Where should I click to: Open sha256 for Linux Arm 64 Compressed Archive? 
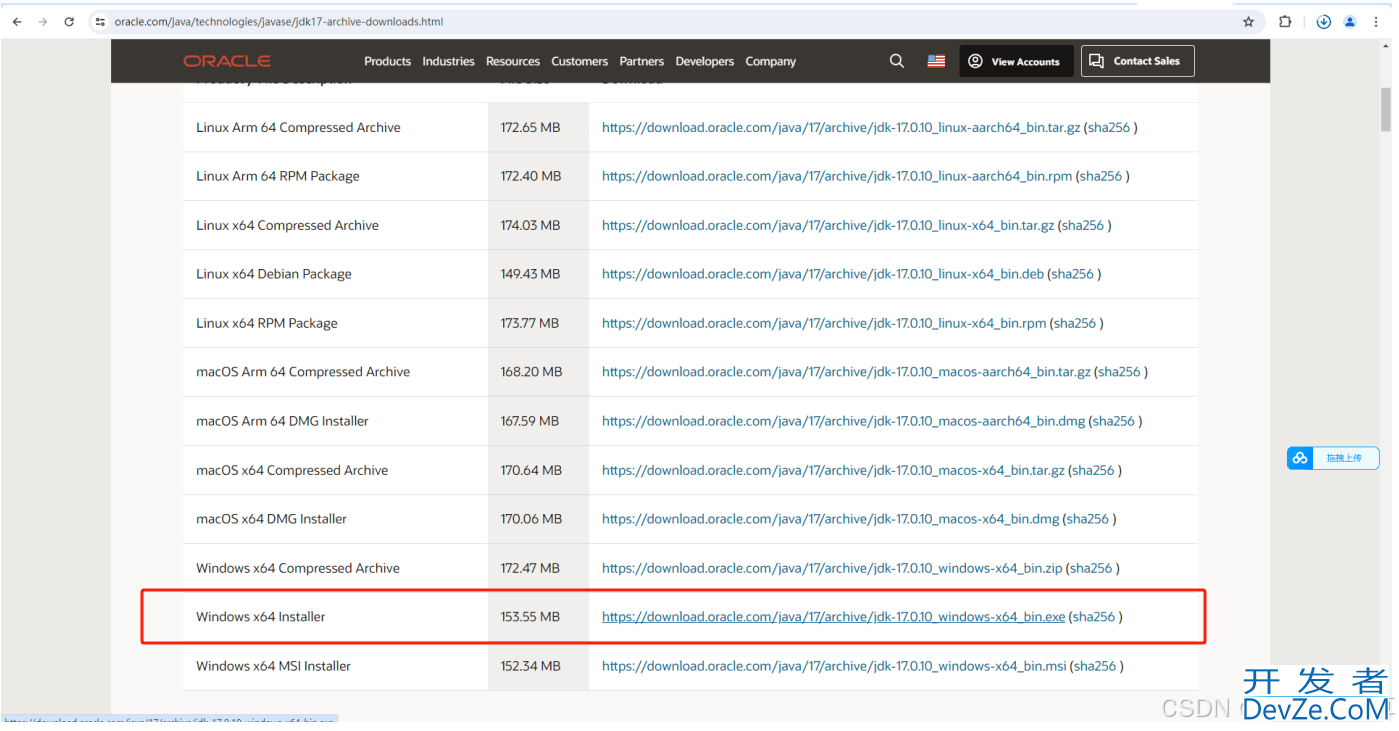coord(1110,128)
